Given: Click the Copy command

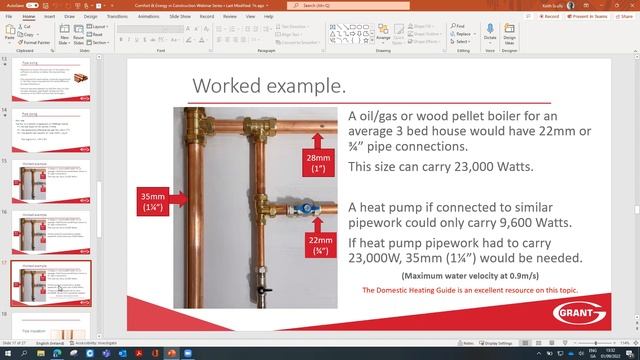Looking at the screenshot, I should tap(26, 35).
